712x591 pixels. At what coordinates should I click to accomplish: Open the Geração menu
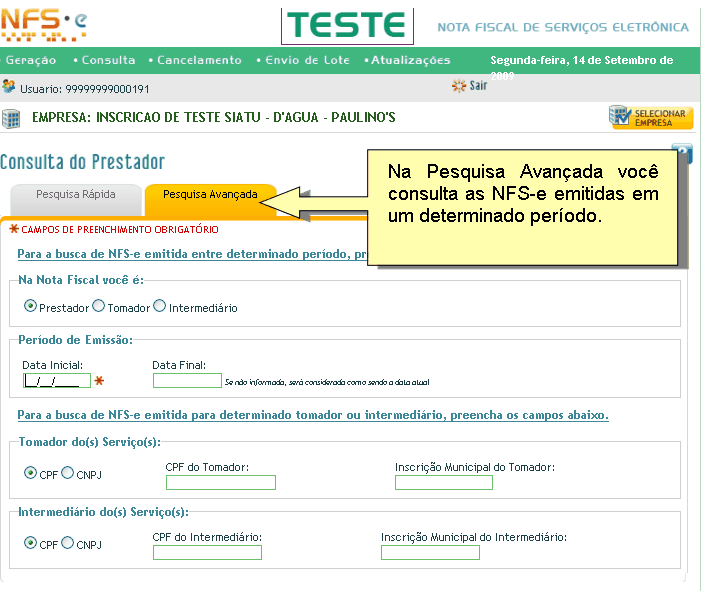pyautogui.click(x=31, y=60)
